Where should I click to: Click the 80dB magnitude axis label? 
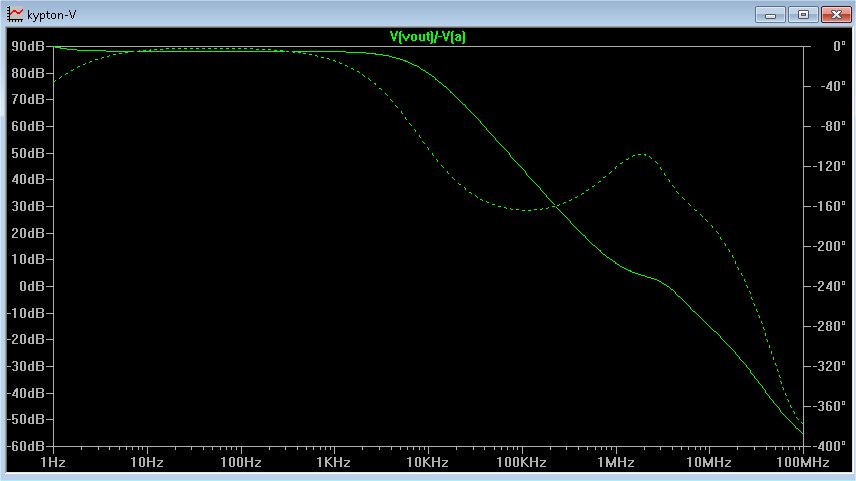pos(28,73)
